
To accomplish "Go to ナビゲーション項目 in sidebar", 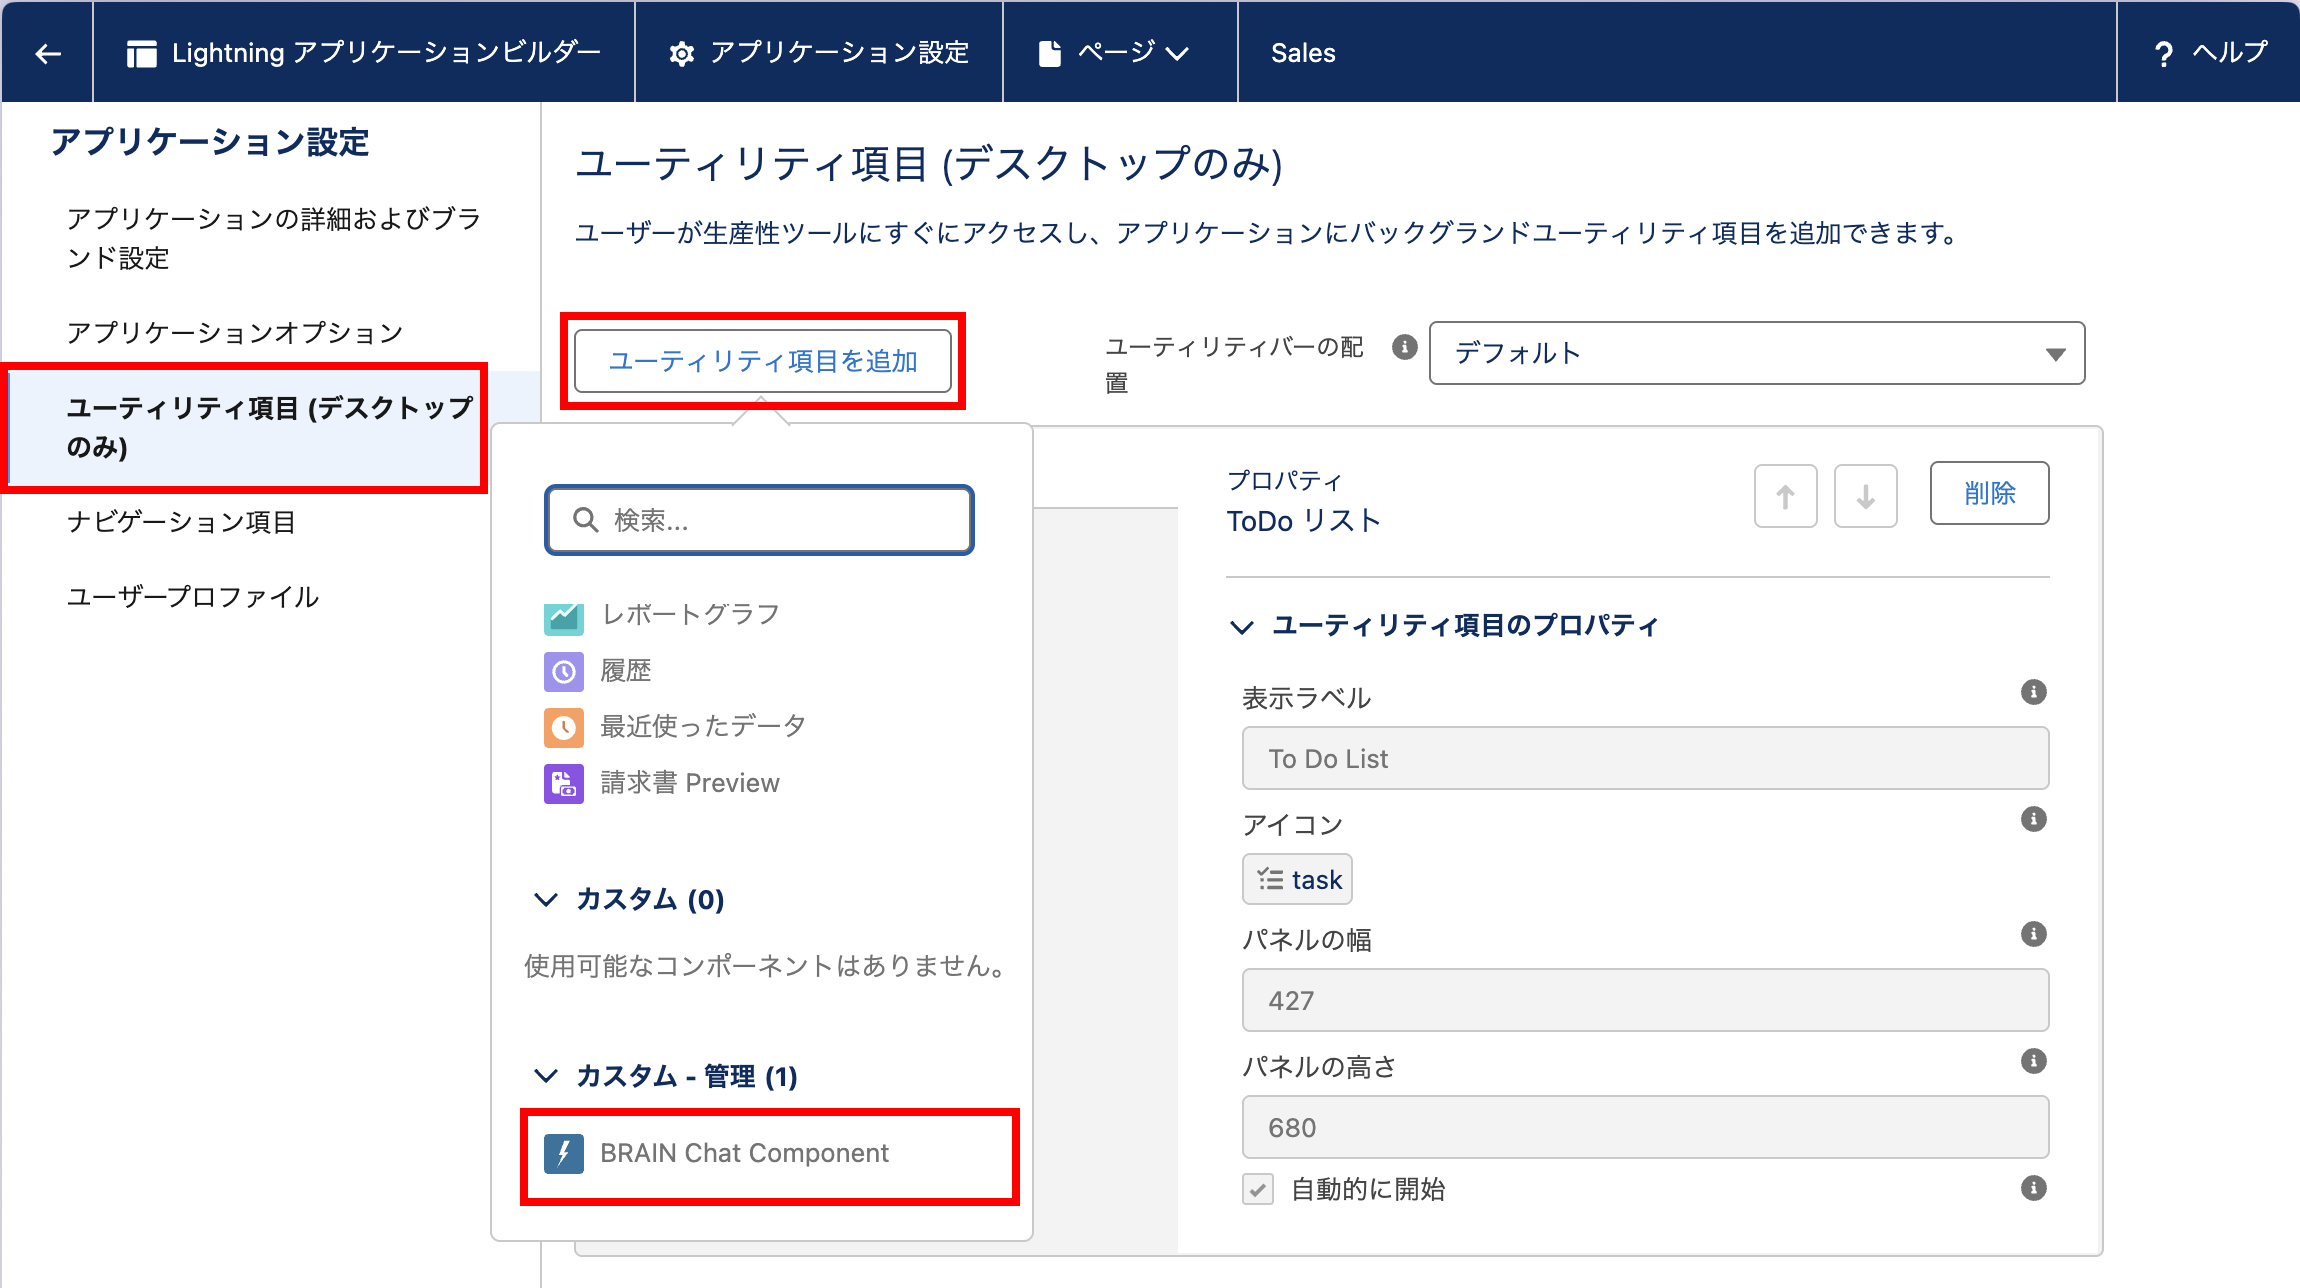I will (181, 522).
